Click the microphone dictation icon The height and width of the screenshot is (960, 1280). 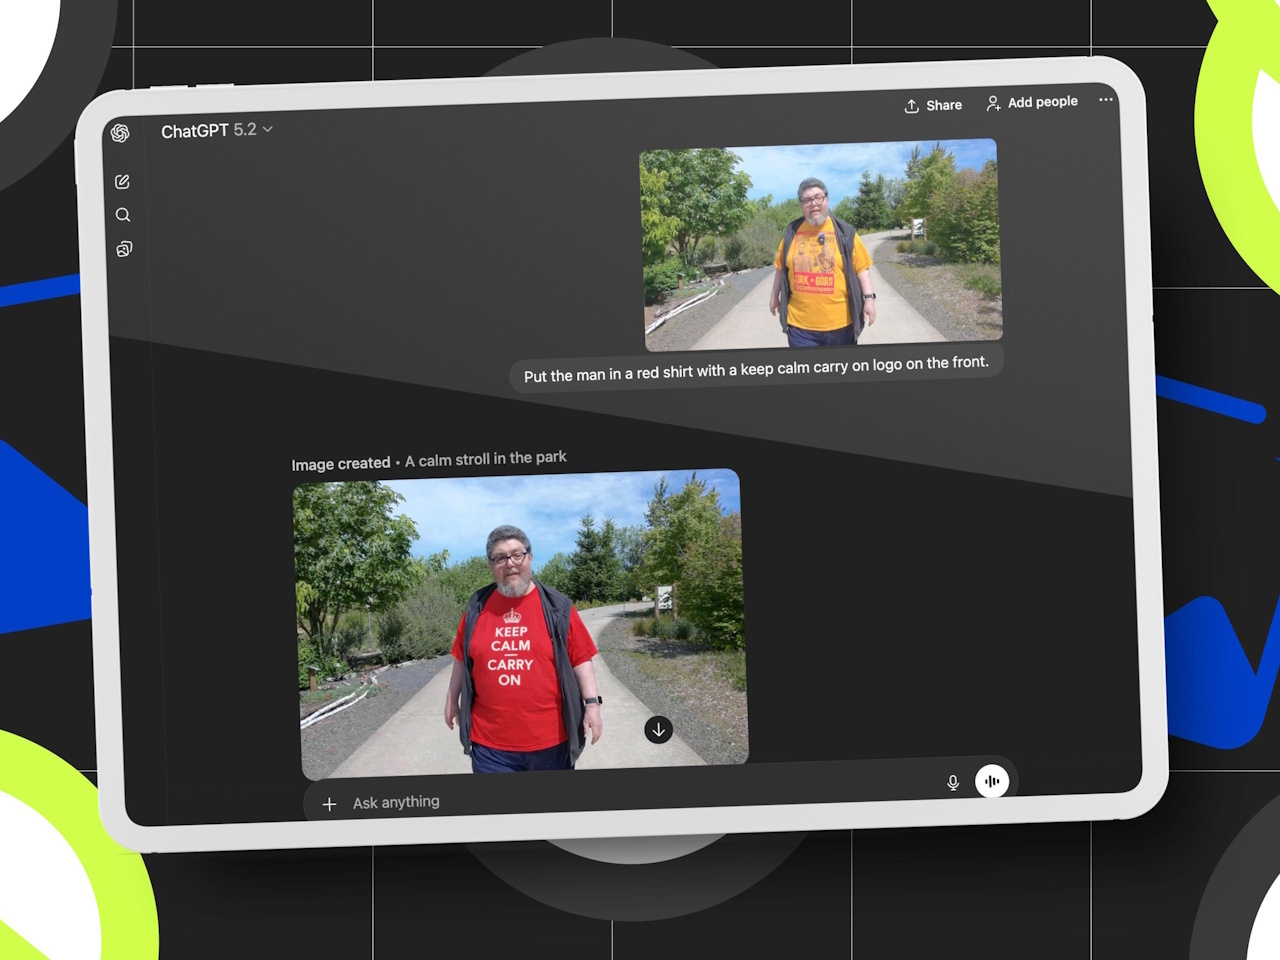pos(953,782)
